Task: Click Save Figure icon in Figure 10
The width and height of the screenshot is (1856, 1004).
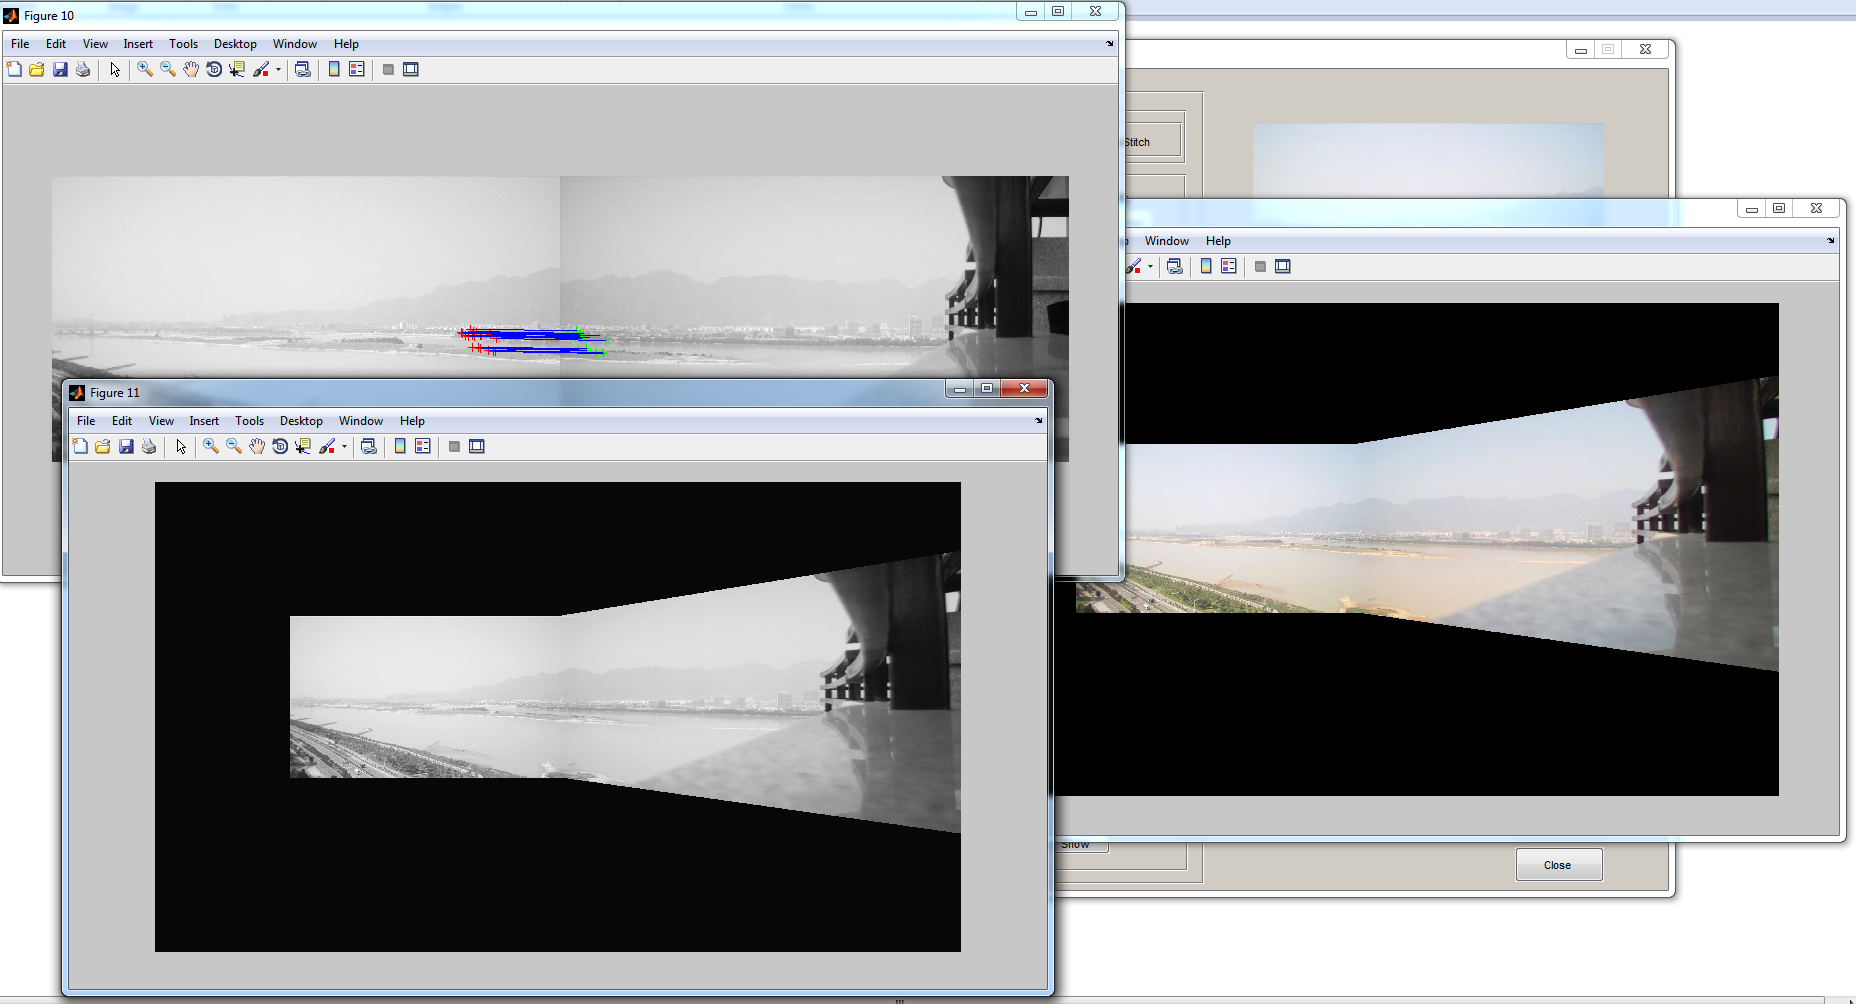Action: [x=60, y=69]
